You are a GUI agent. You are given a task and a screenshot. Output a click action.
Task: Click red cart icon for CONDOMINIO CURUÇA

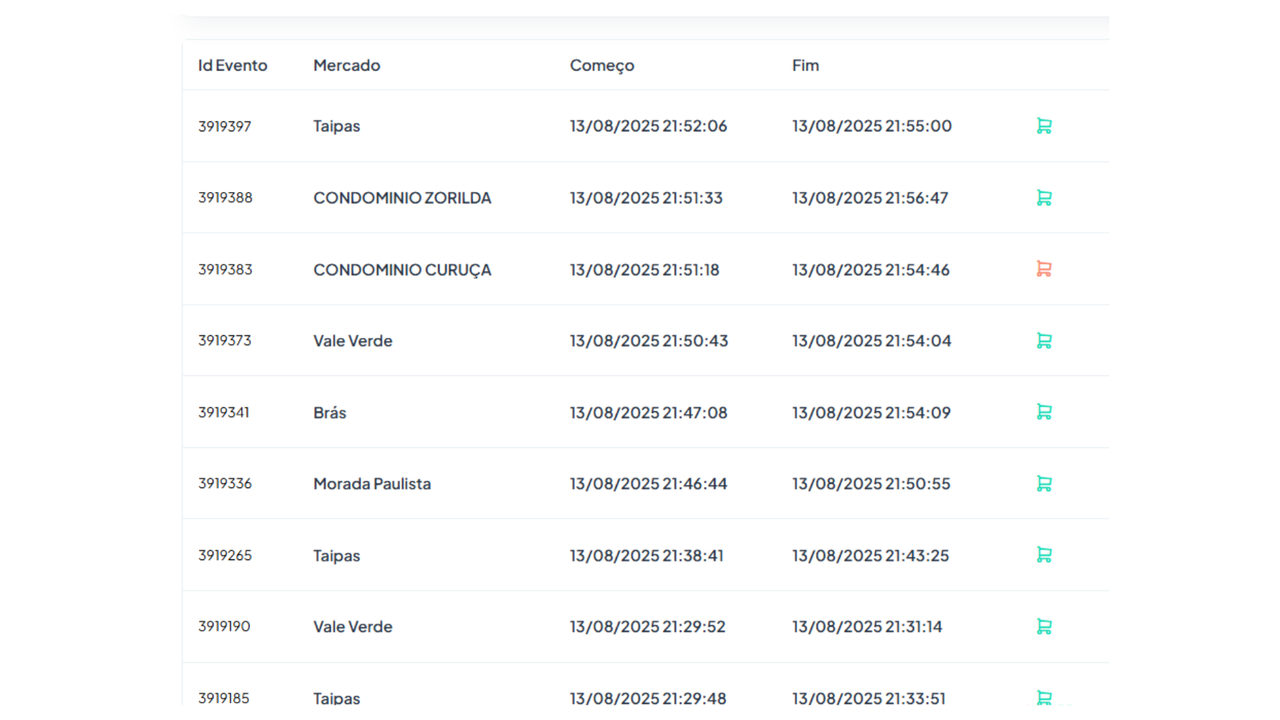[x=1044, y=269]
